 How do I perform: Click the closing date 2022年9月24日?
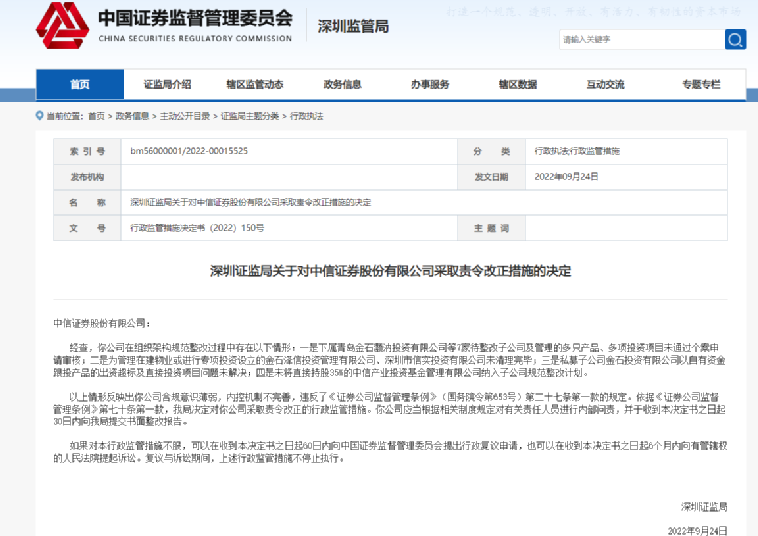[x=698, y=531]
